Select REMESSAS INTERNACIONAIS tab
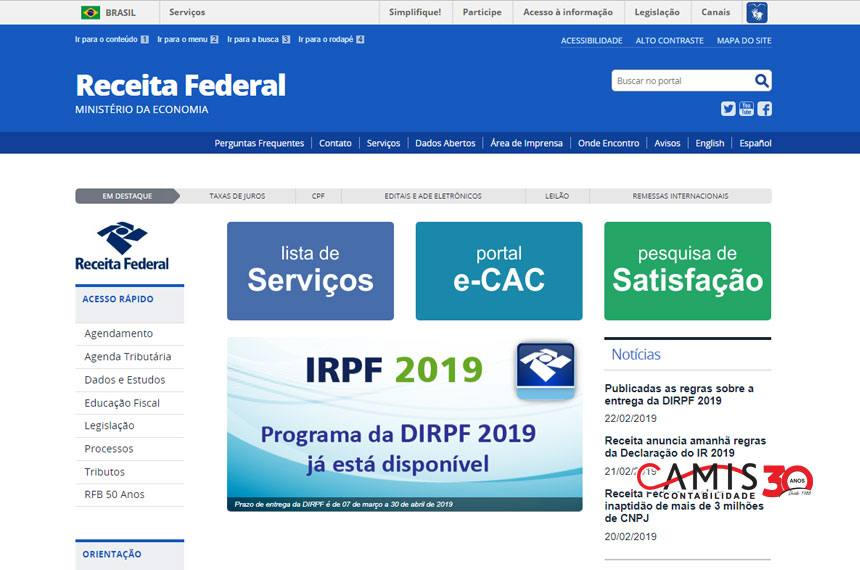This screenshot has height=570, width=860. pyautogui.click(x=680, y=196)
